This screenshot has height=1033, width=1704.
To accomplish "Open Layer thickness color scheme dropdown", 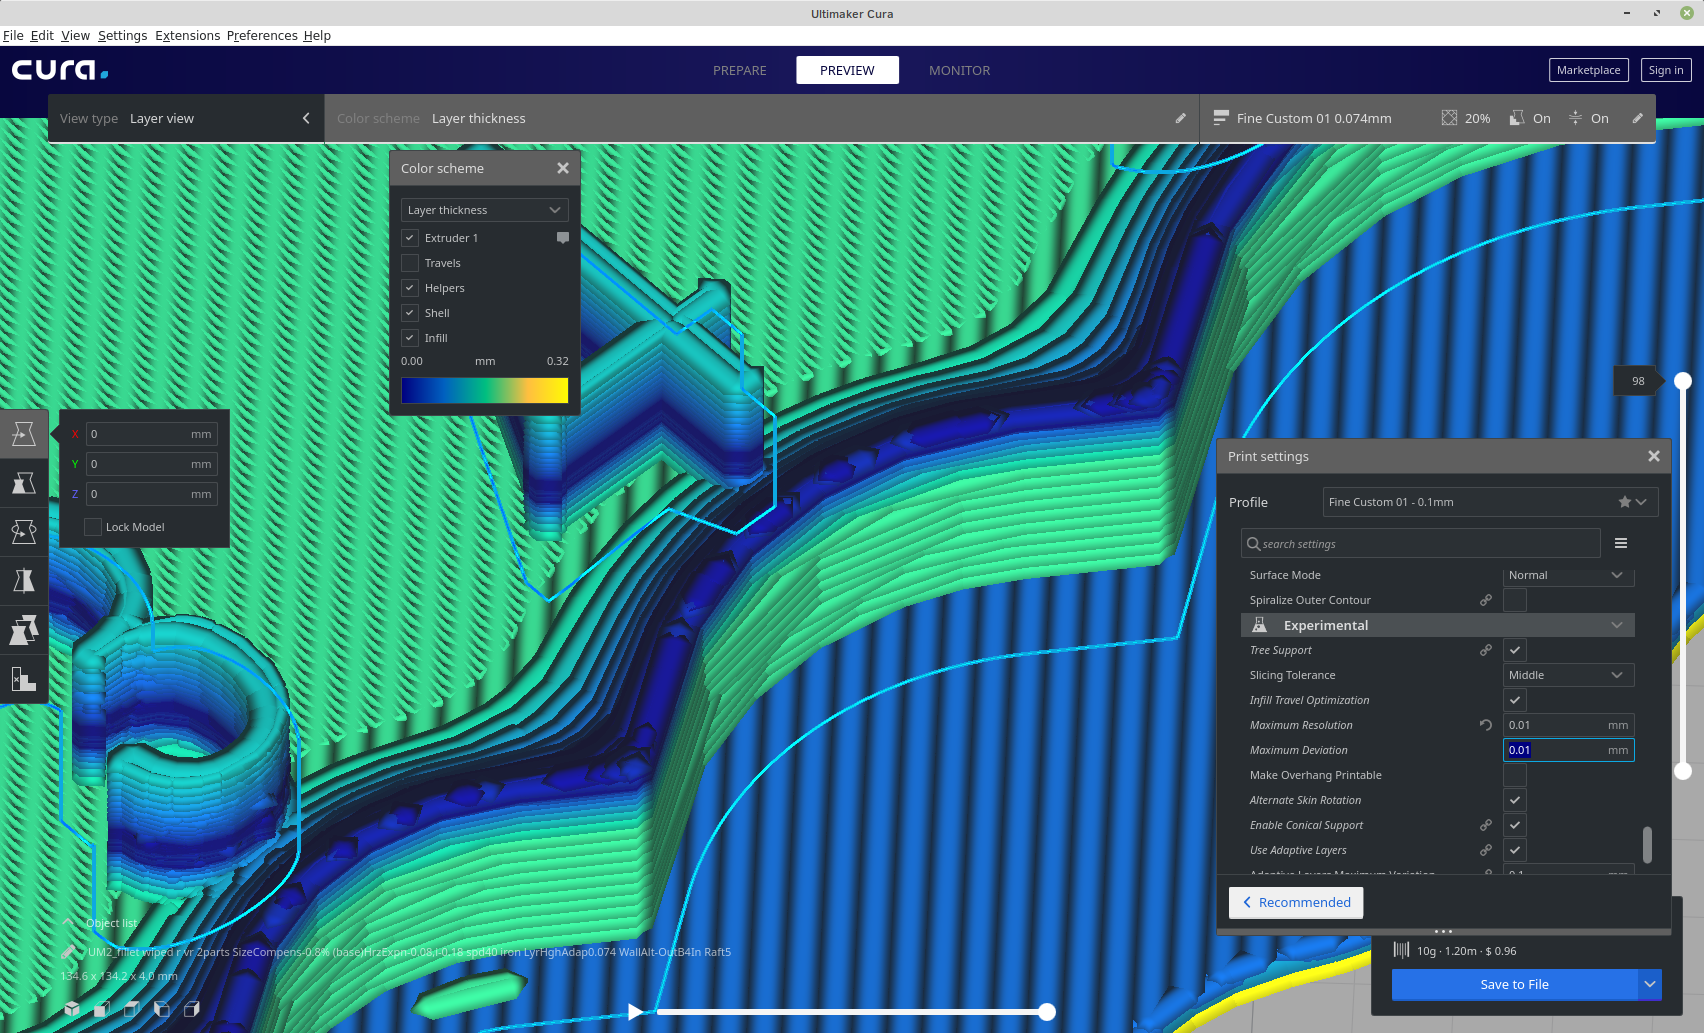I will [x=485, y=210].
